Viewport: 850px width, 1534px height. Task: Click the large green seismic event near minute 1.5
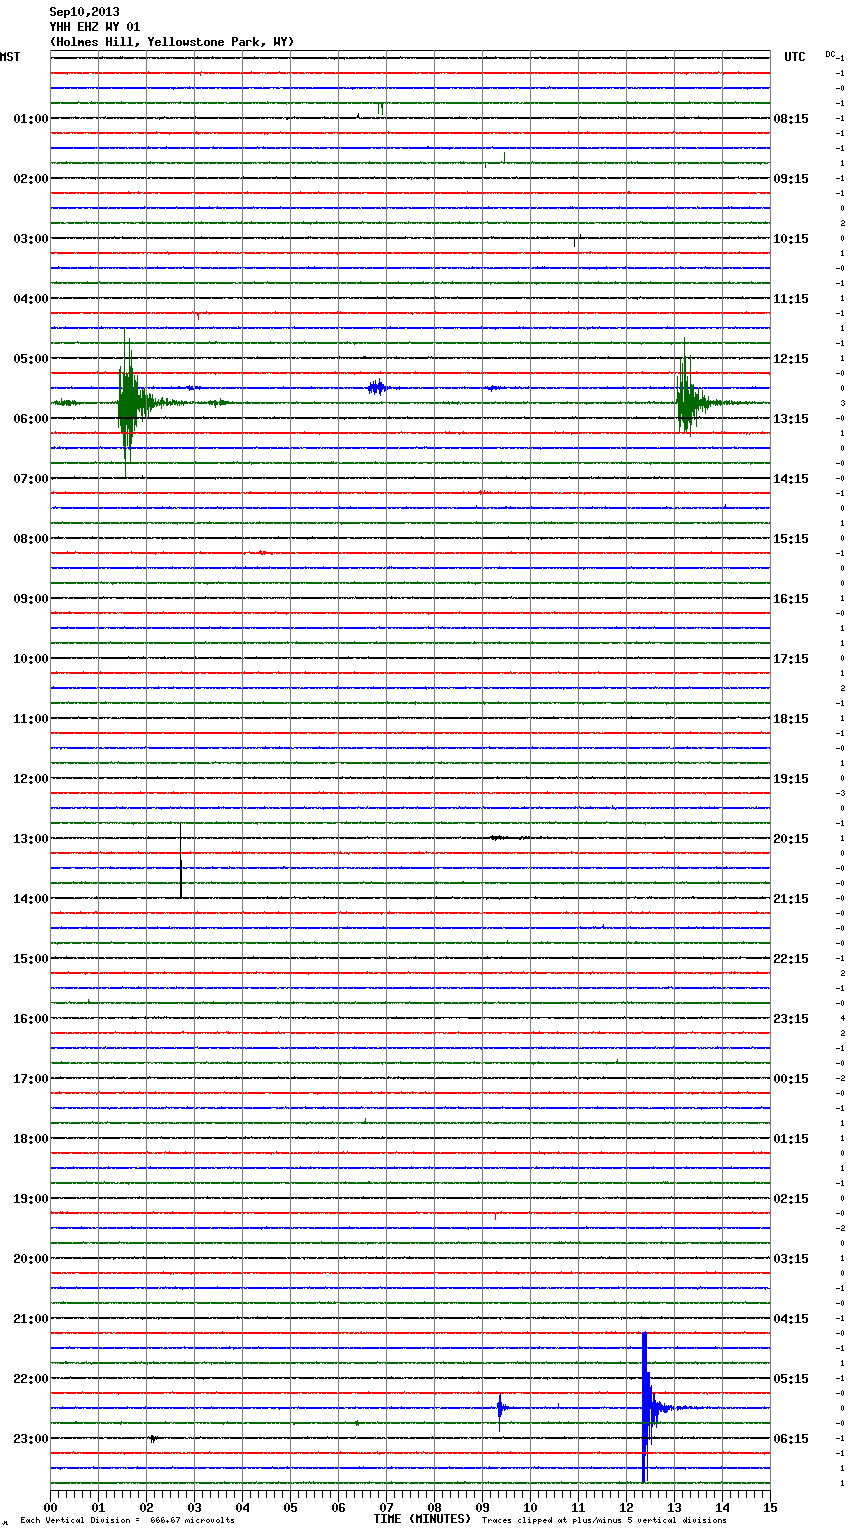[127, 403]
